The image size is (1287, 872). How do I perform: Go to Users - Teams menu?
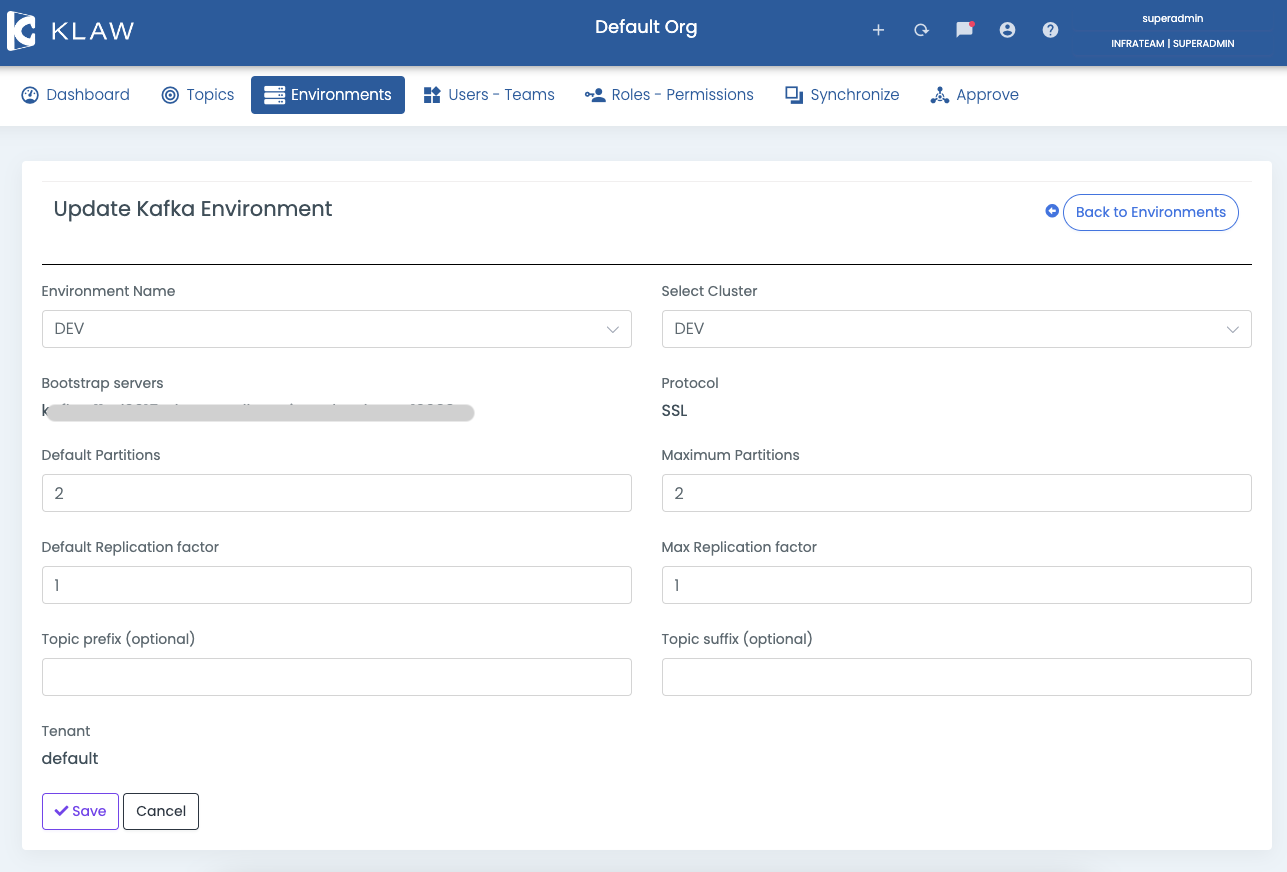[x=489, y=95]
